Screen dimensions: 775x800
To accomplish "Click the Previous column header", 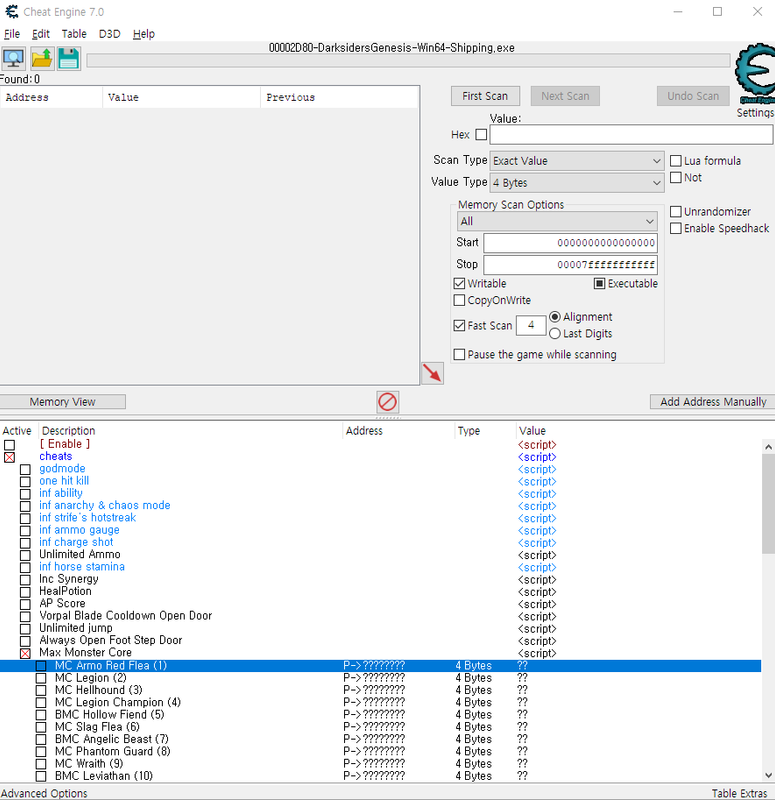I will pyautogui.click(x=339, y=97).
